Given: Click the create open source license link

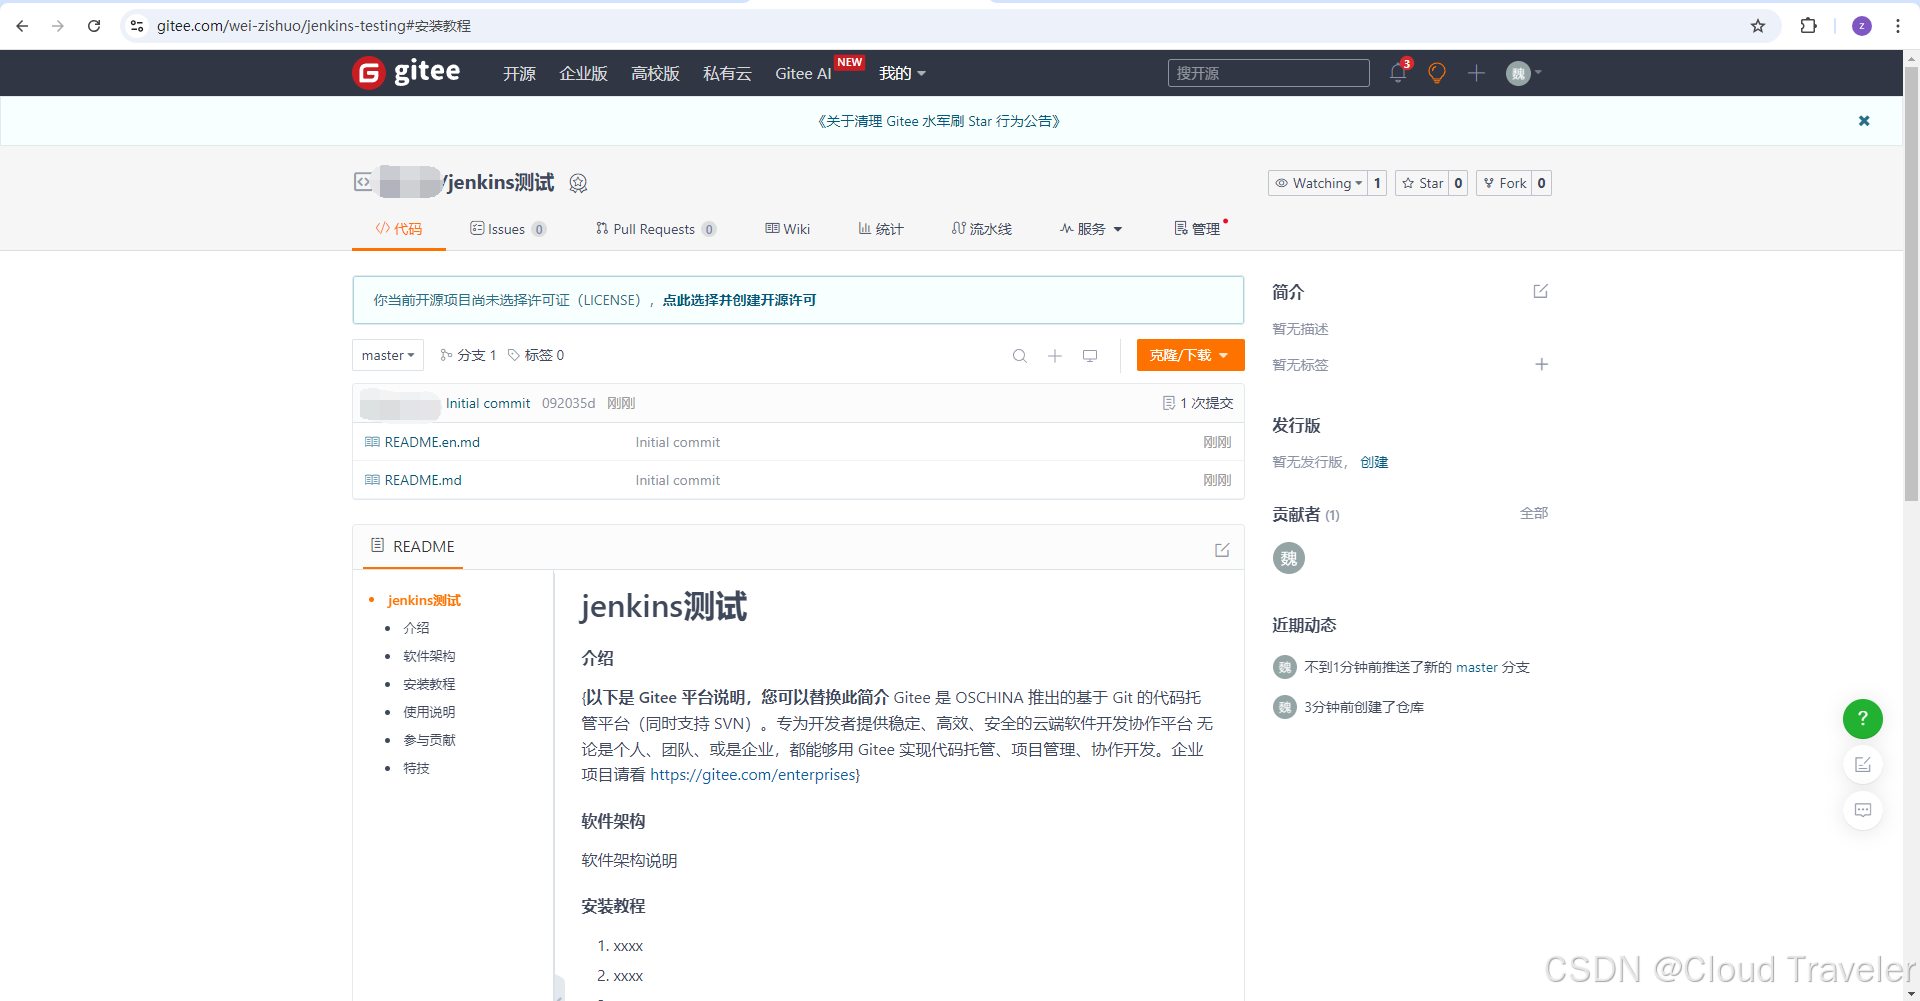Looking at the screenshot, I should pos(739,300).
